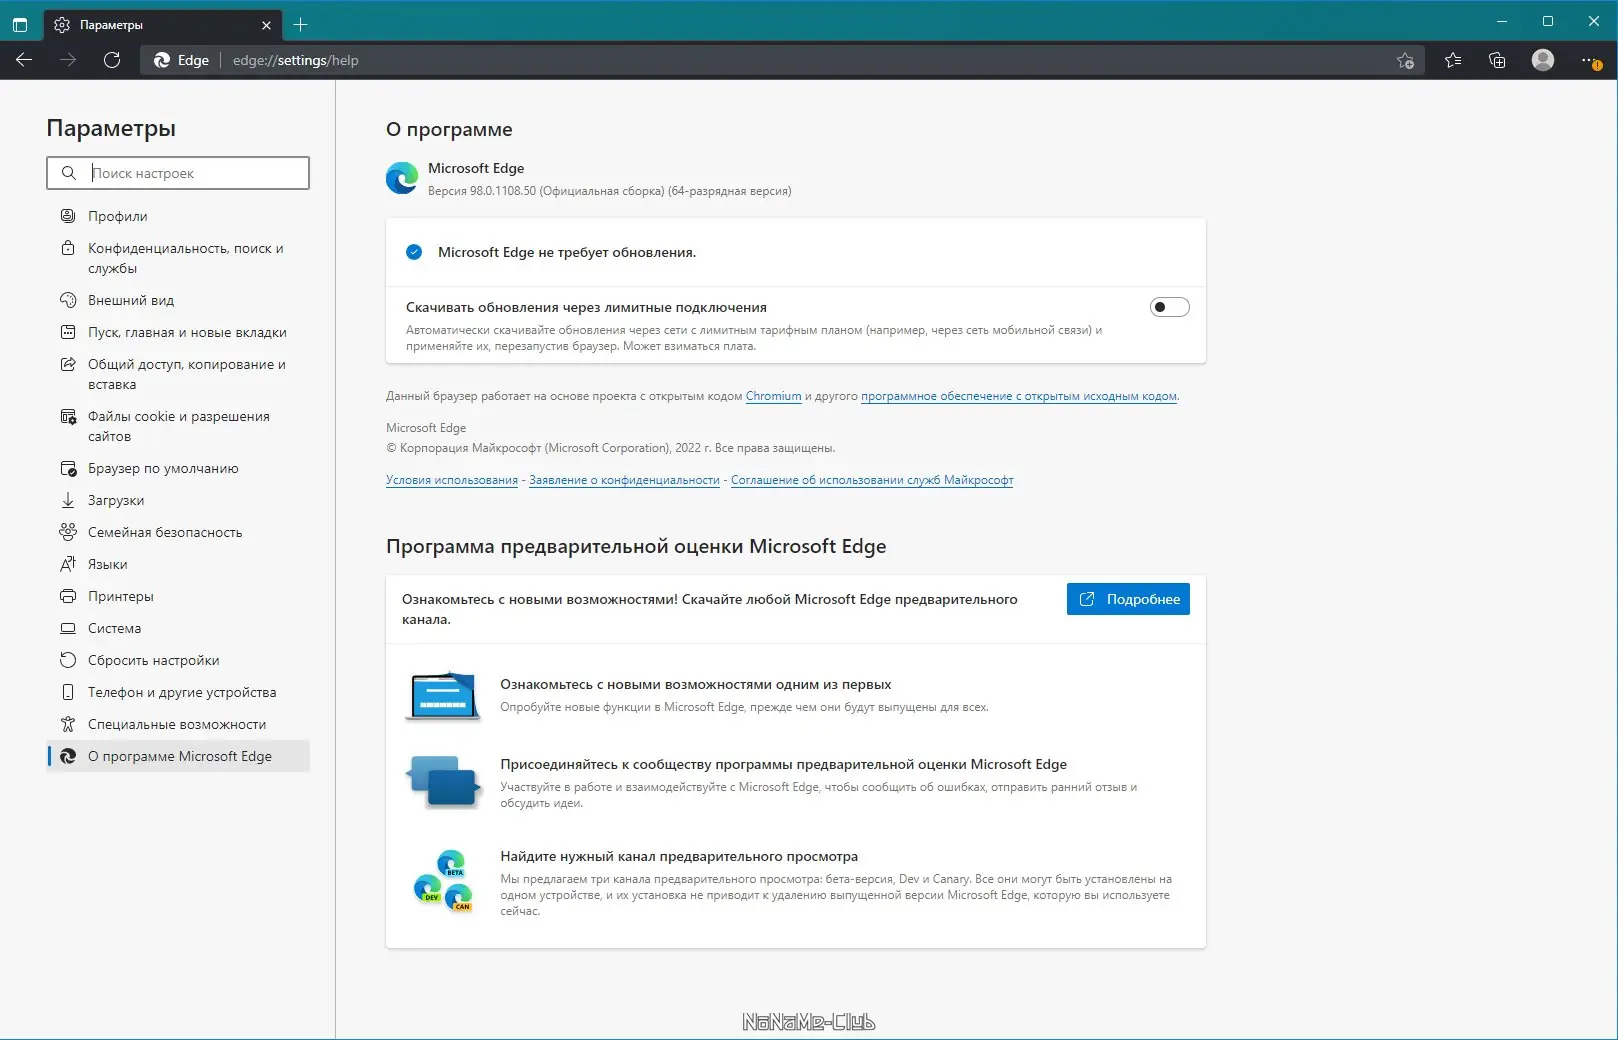The height and width of the screenshot is (1040, 1618).
Task: Click the address bar URL
Action: click(x=296, y=60)
